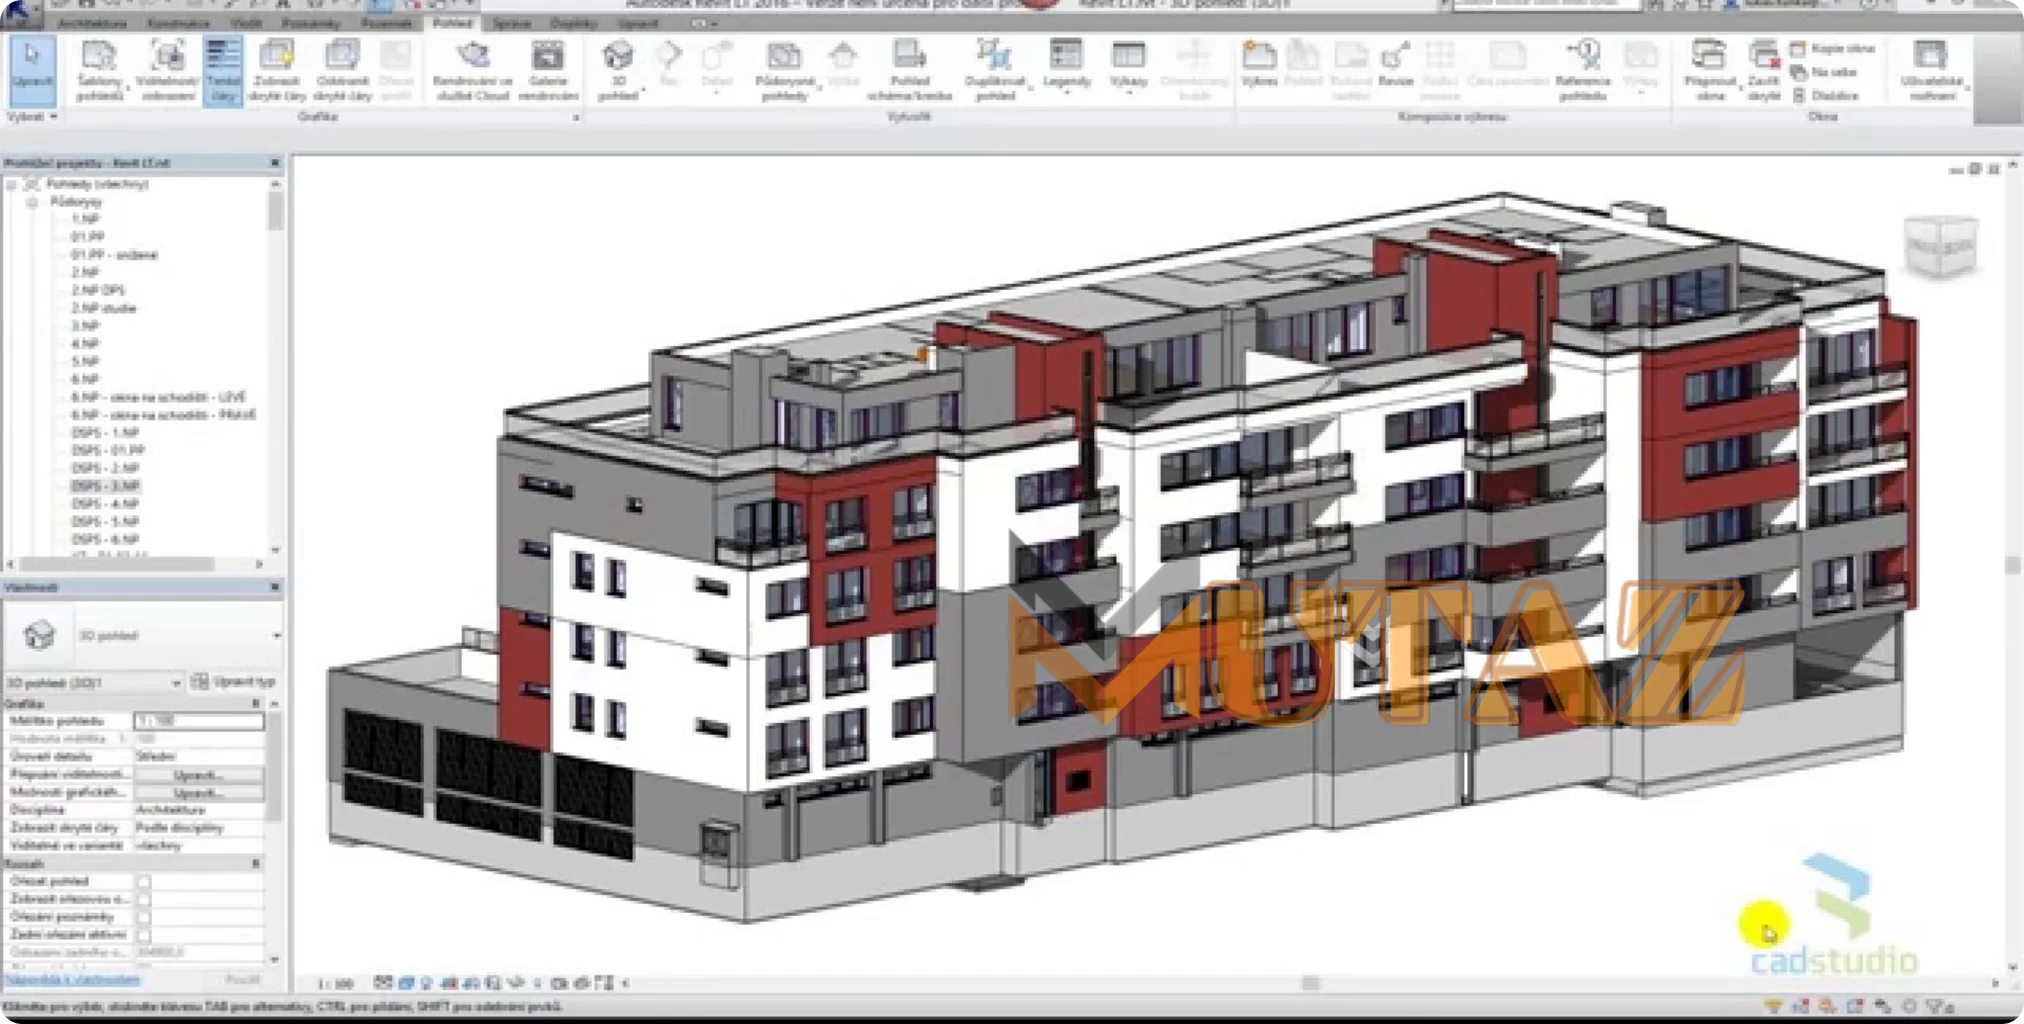This screenshot has height=1024, width=2024.
Task: Open Rendrování ve službě Cloud
Action: tap(472, 70)
